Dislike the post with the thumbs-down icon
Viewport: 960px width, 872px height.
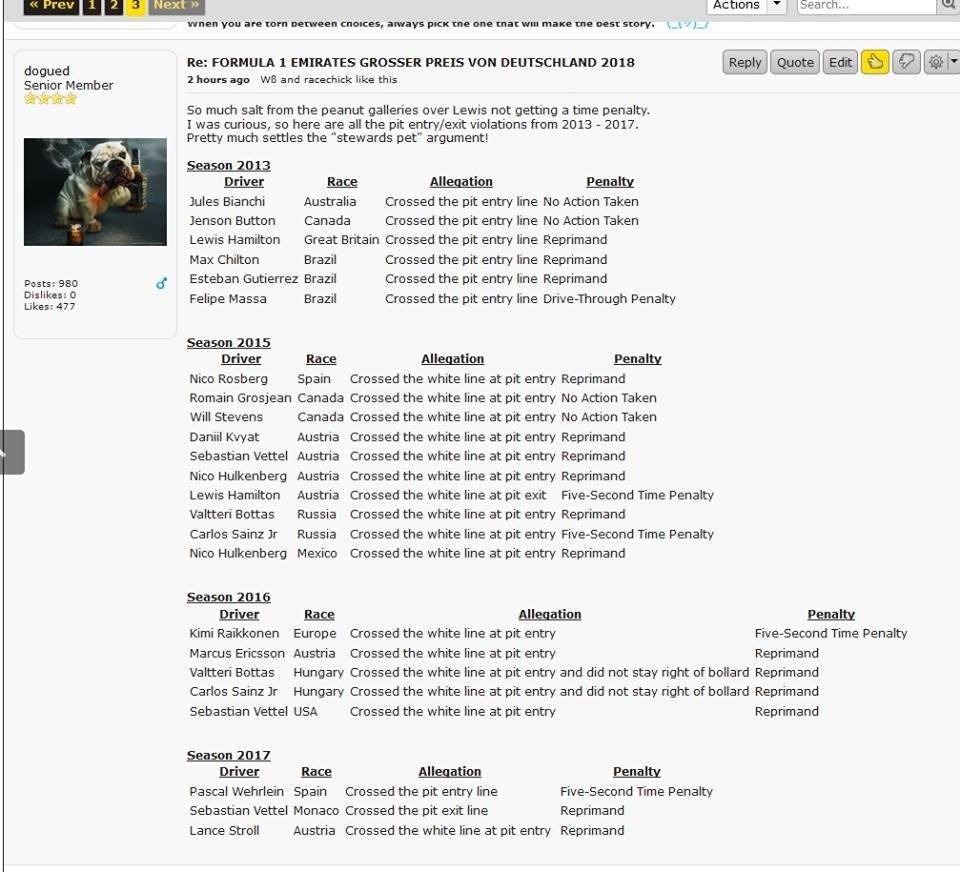click(x=906, y=62)
